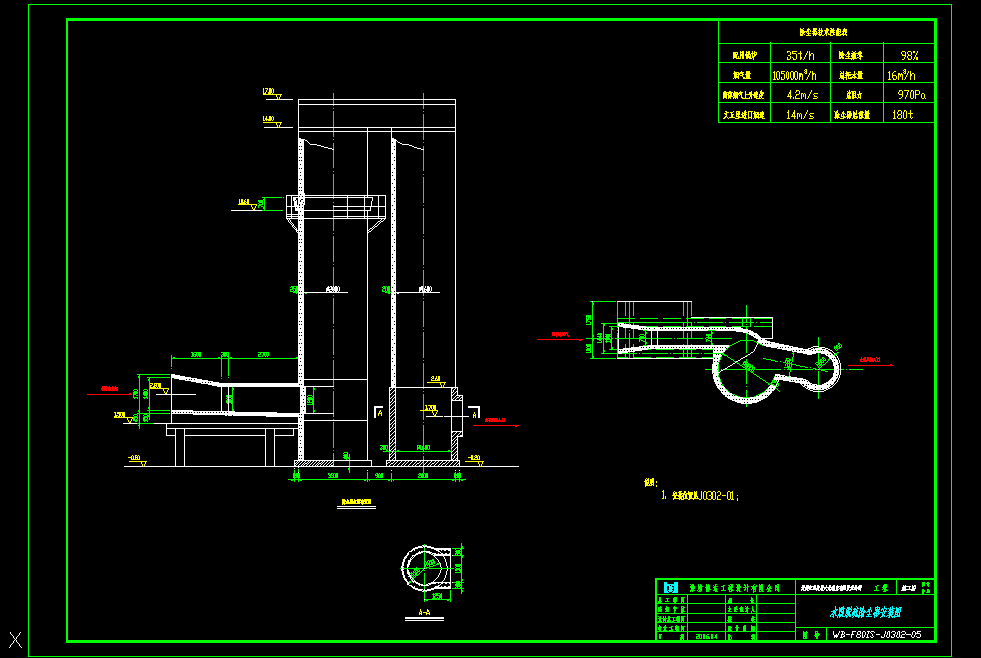Click the 35t/h cell in the parameter table

pos(801,56)
